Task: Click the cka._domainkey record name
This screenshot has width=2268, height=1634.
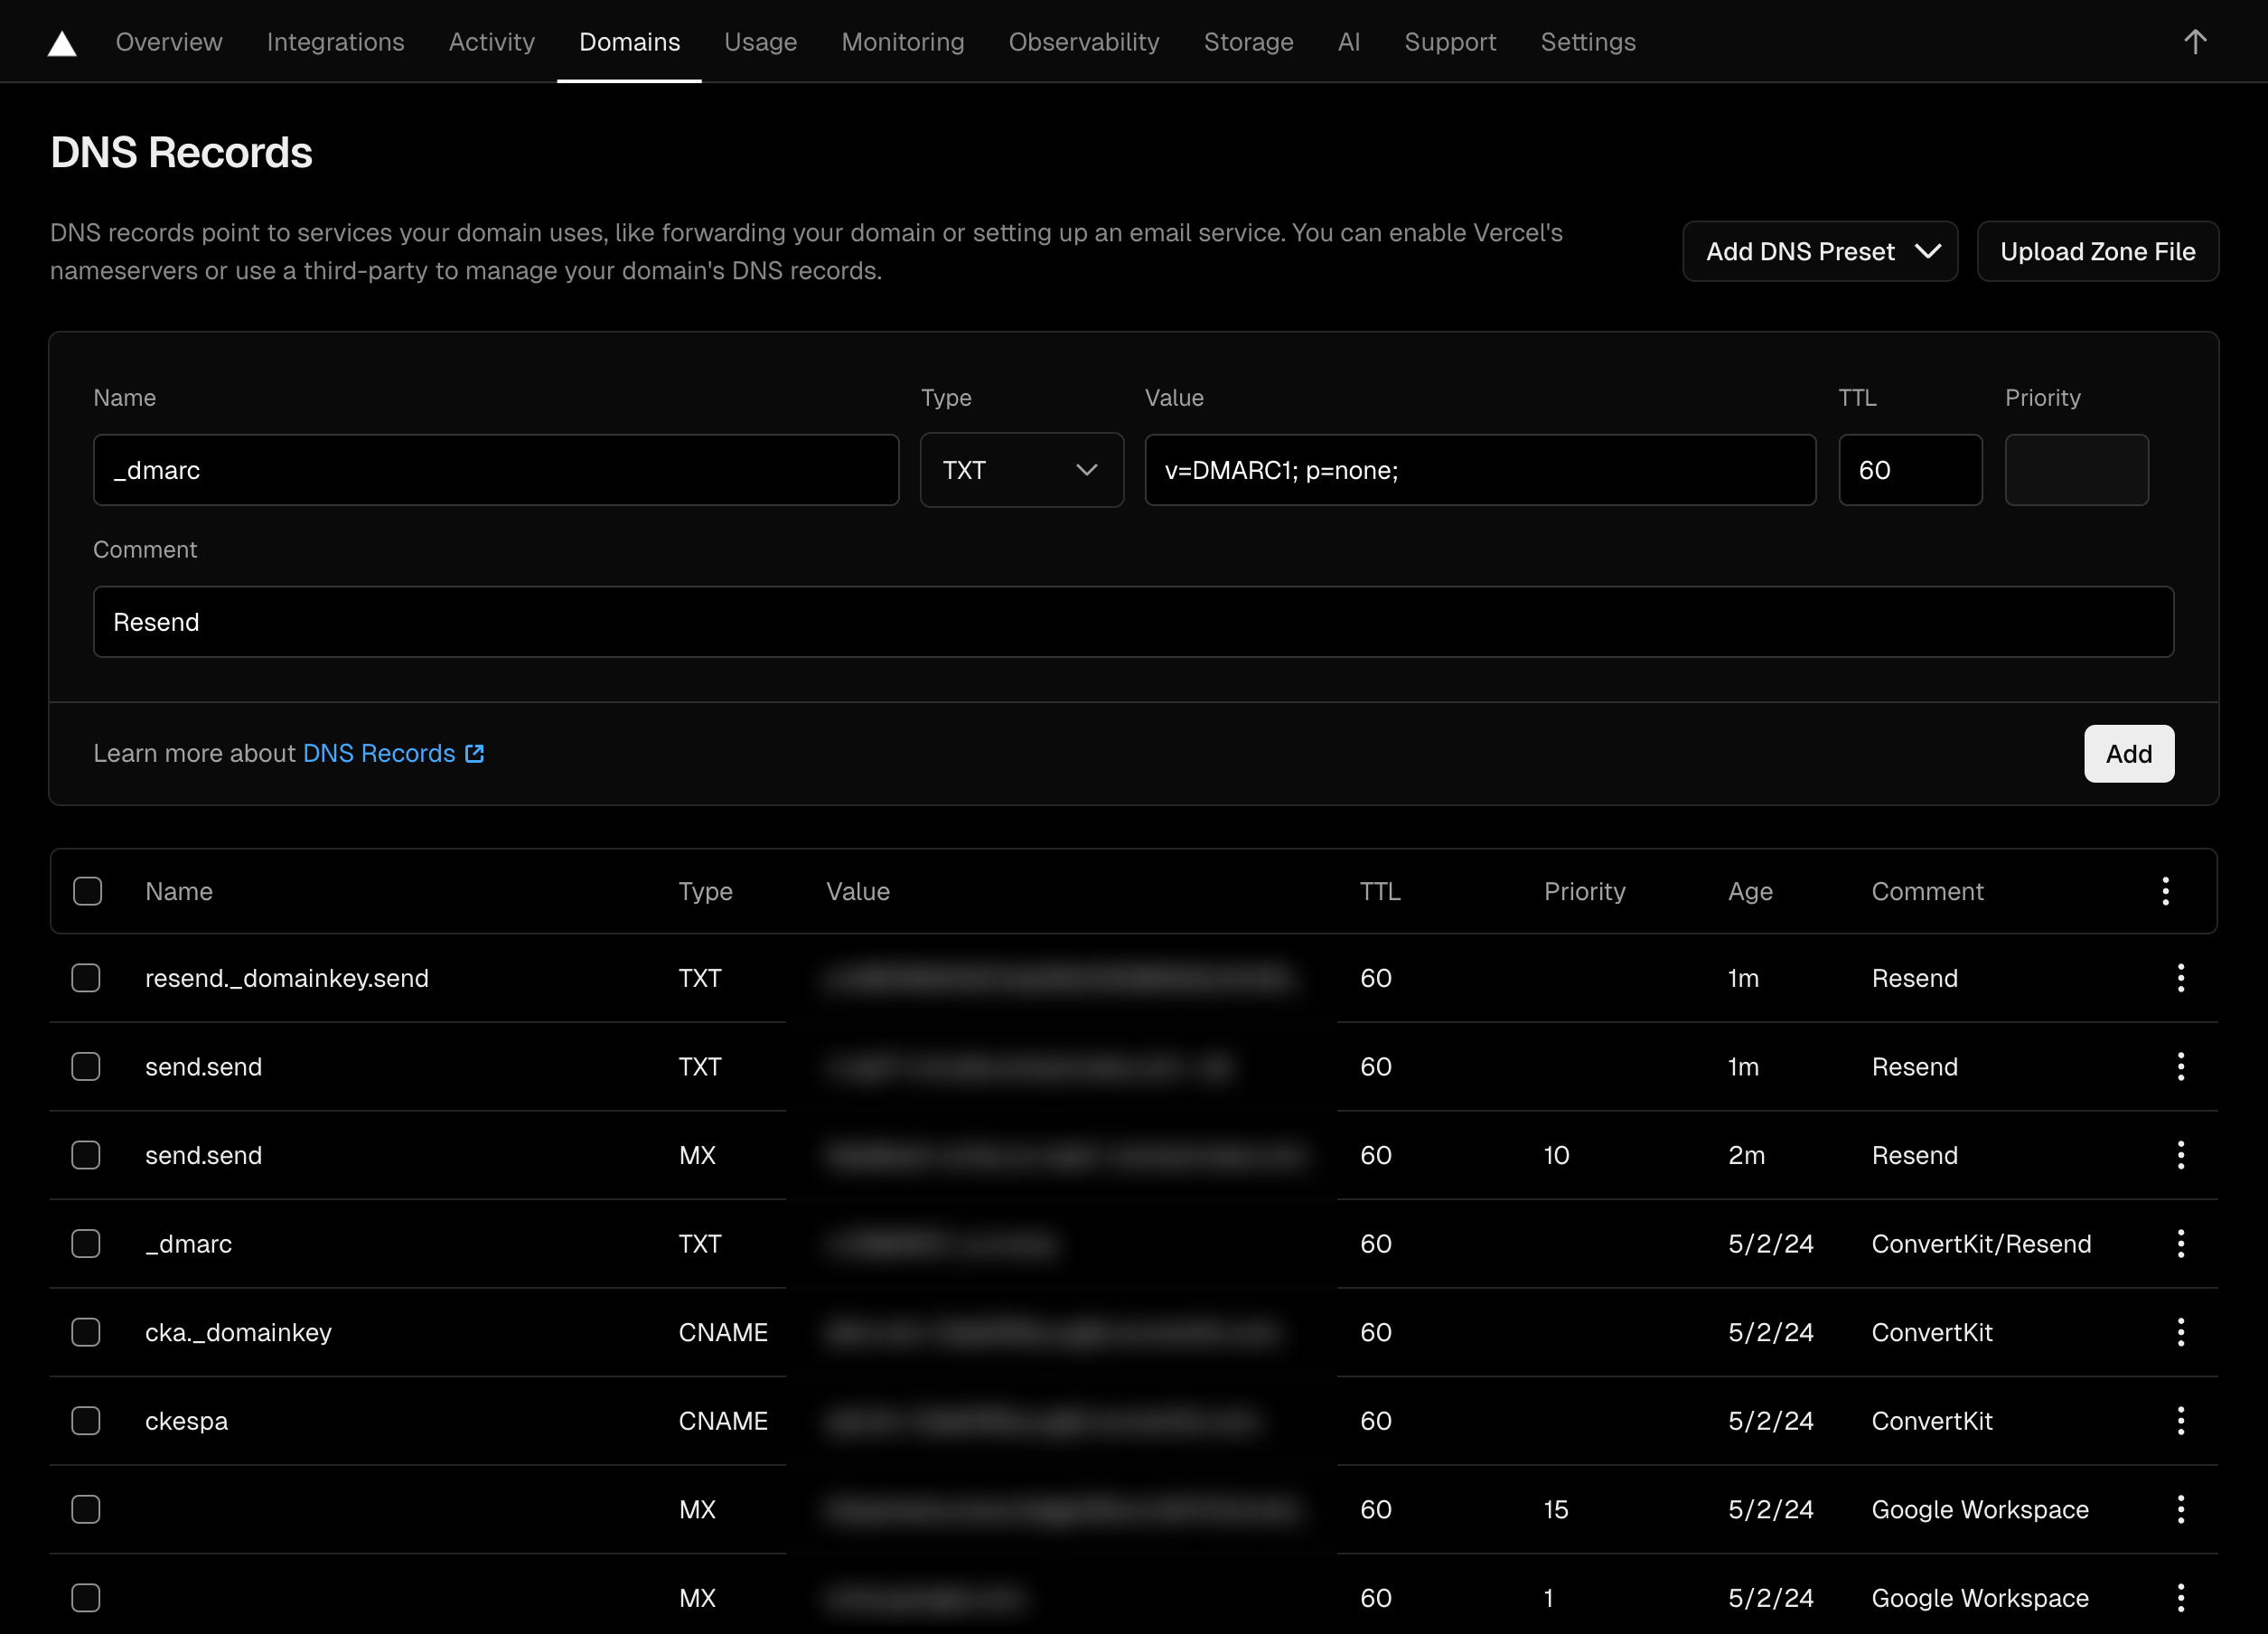Action: (x=238, y=1332)
